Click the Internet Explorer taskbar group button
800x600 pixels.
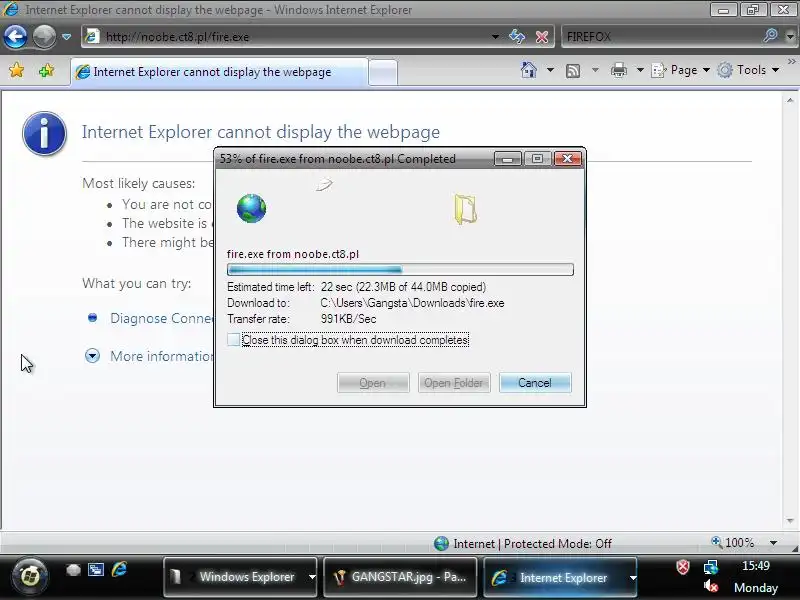[560, 577]
